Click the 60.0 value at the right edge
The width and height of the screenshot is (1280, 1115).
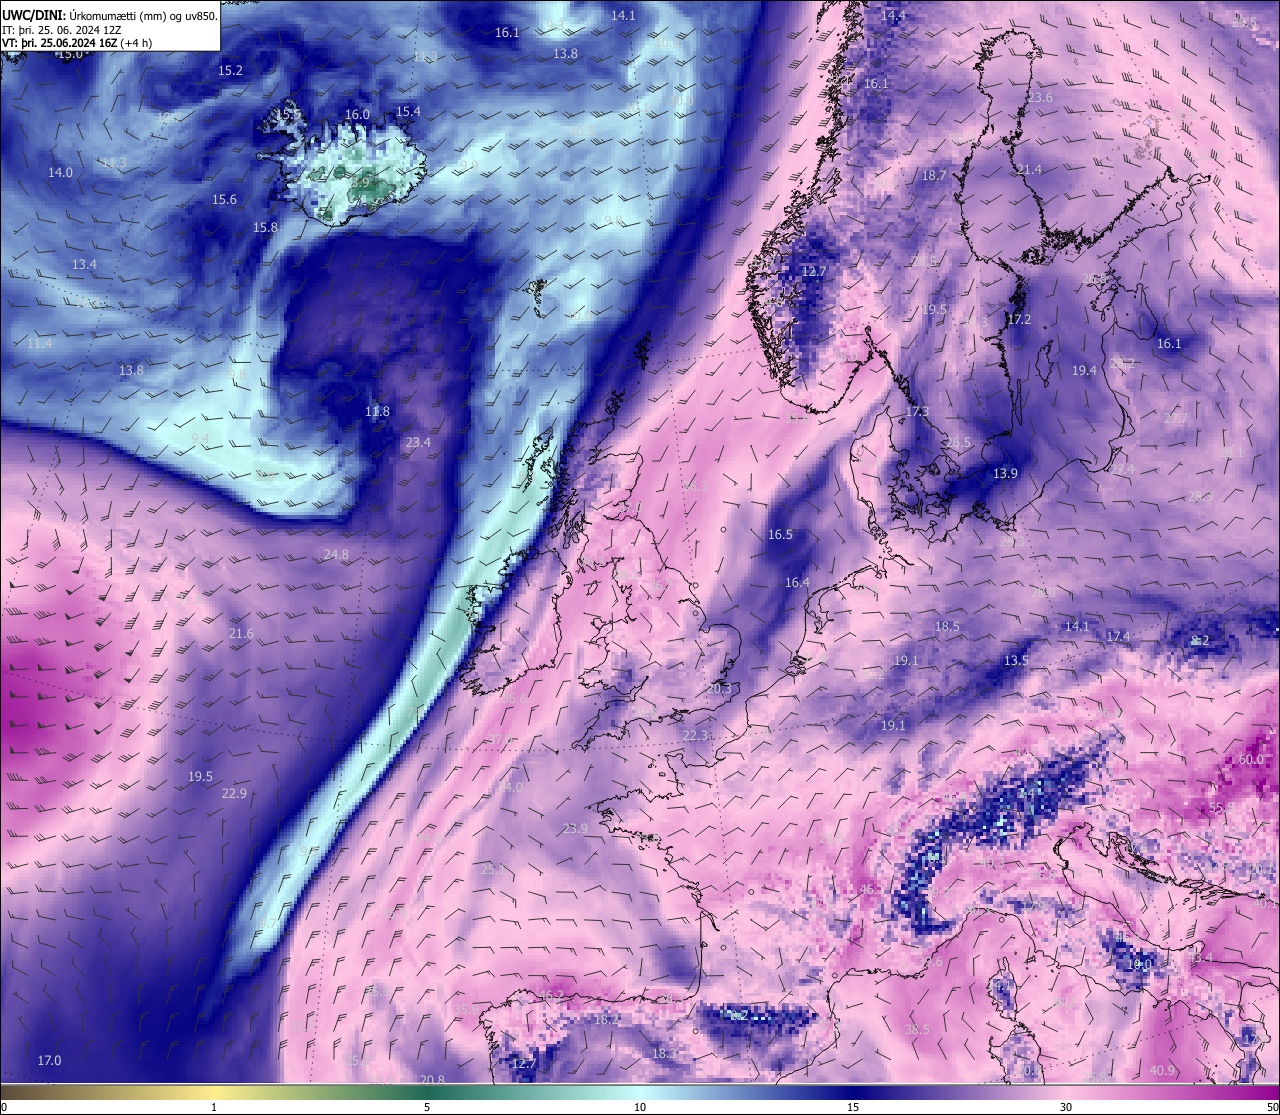tap(1251, 760)
